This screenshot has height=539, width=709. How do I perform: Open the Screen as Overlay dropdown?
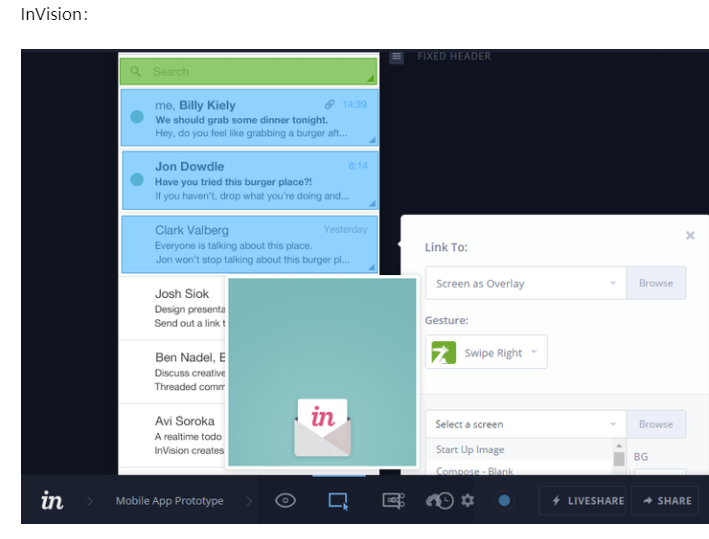click(x=525, y=283)
